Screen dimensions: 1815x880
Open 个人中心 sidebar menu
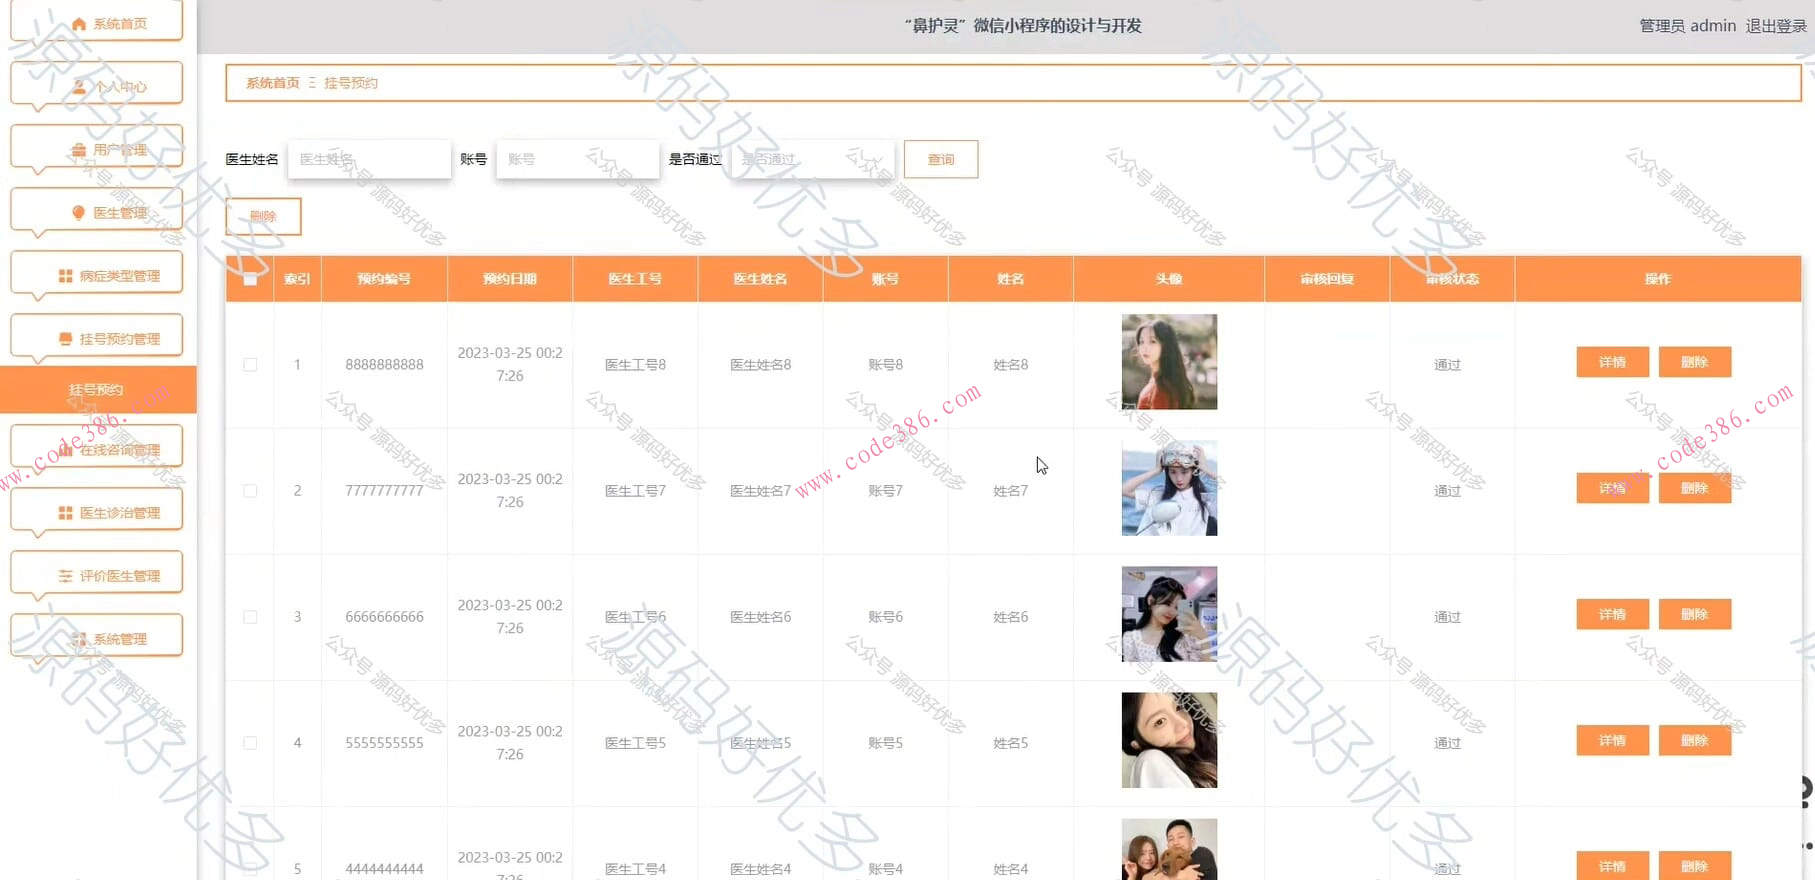pyautogui.click(x=97, y=85)
